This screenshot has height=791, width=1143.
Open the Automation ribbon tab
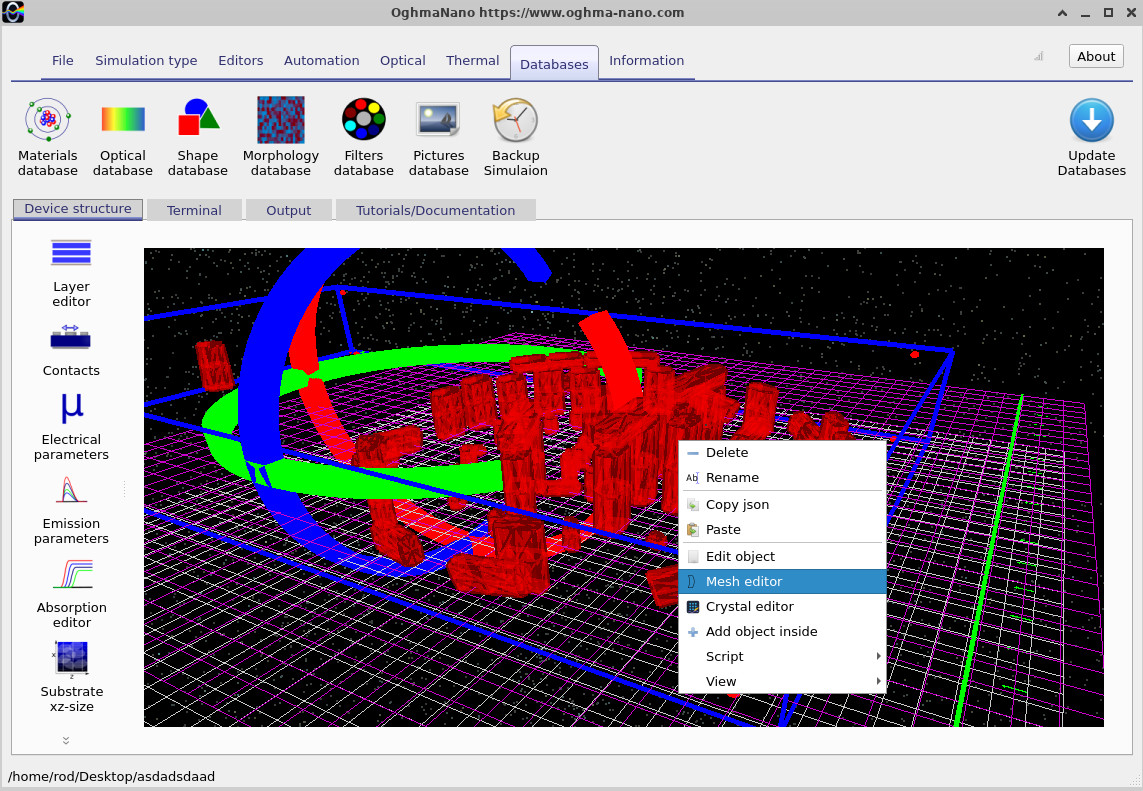tap(321, 61)
